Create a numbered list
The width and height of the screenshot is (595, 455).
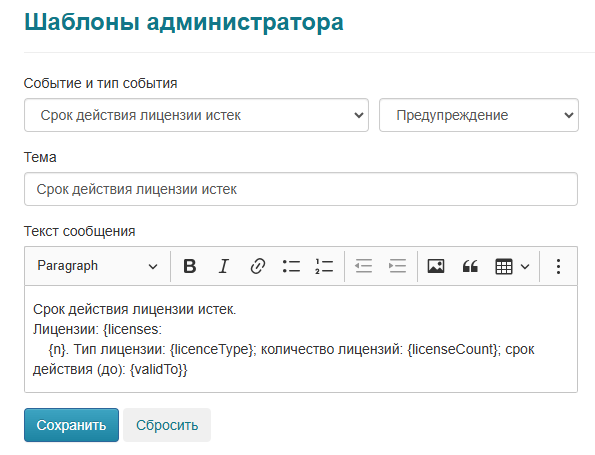324,266
